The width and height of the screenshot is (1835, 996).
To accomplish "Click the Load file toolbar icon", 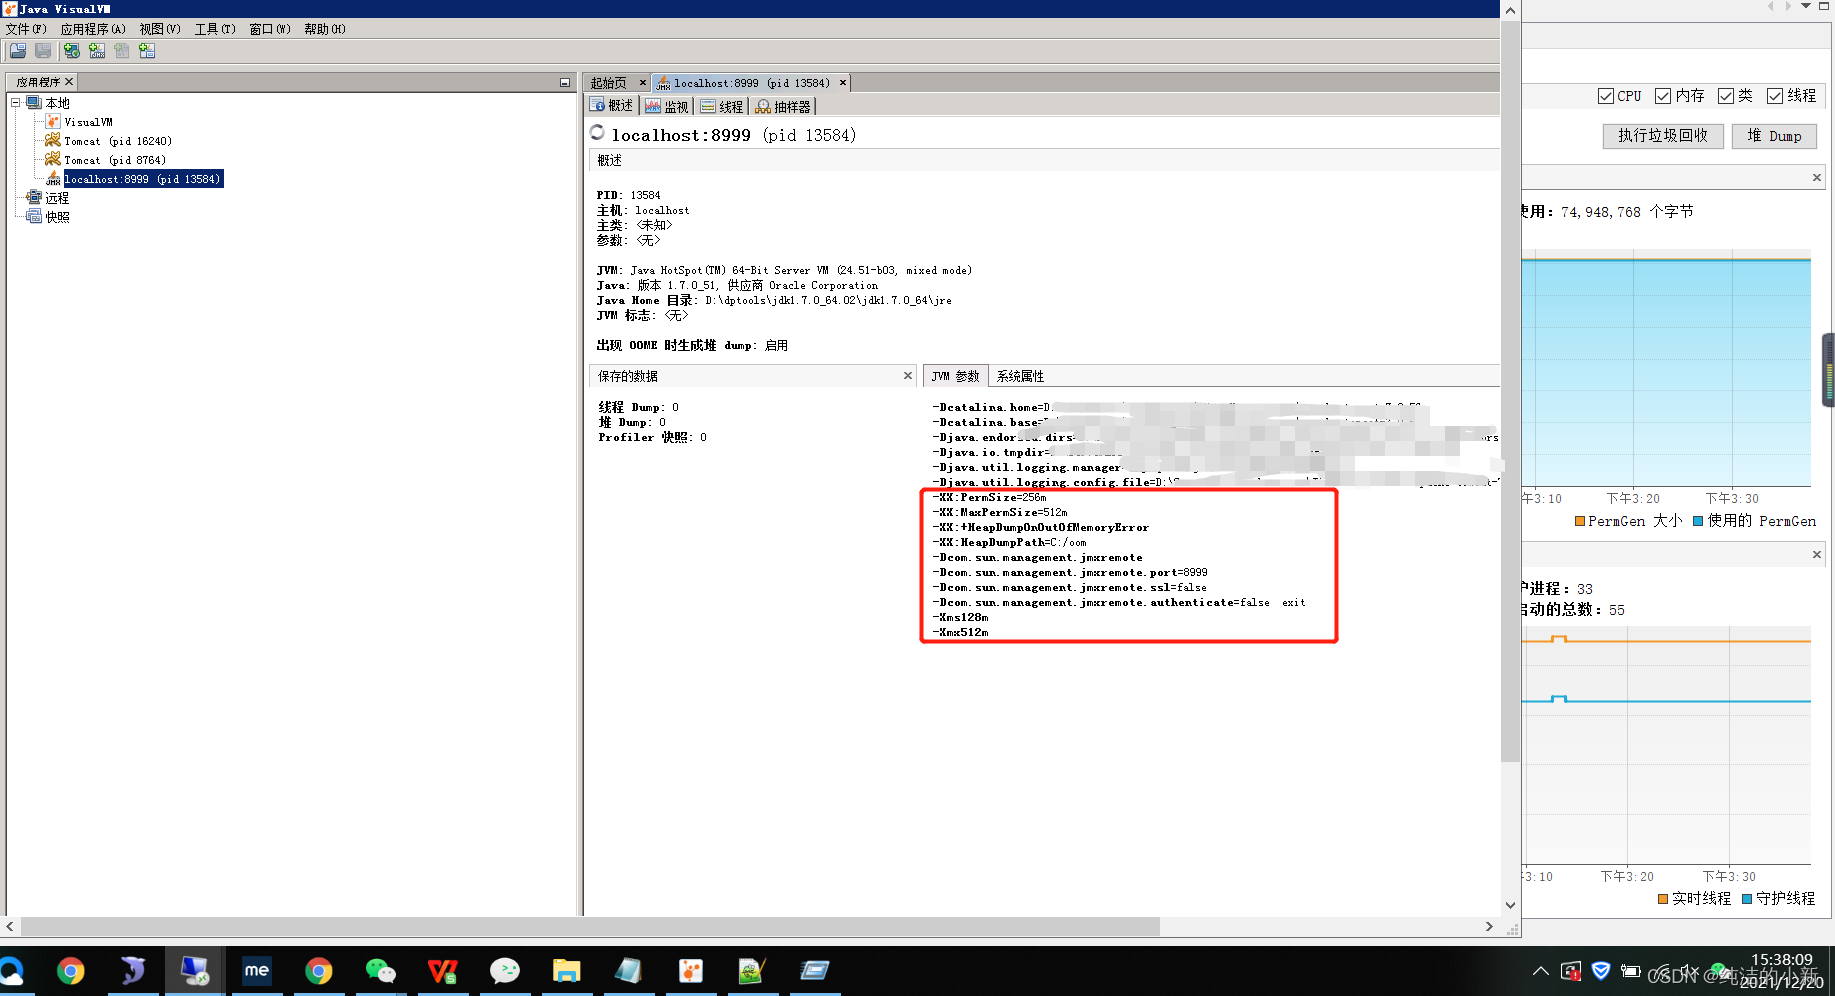I will tap(18, 51).
